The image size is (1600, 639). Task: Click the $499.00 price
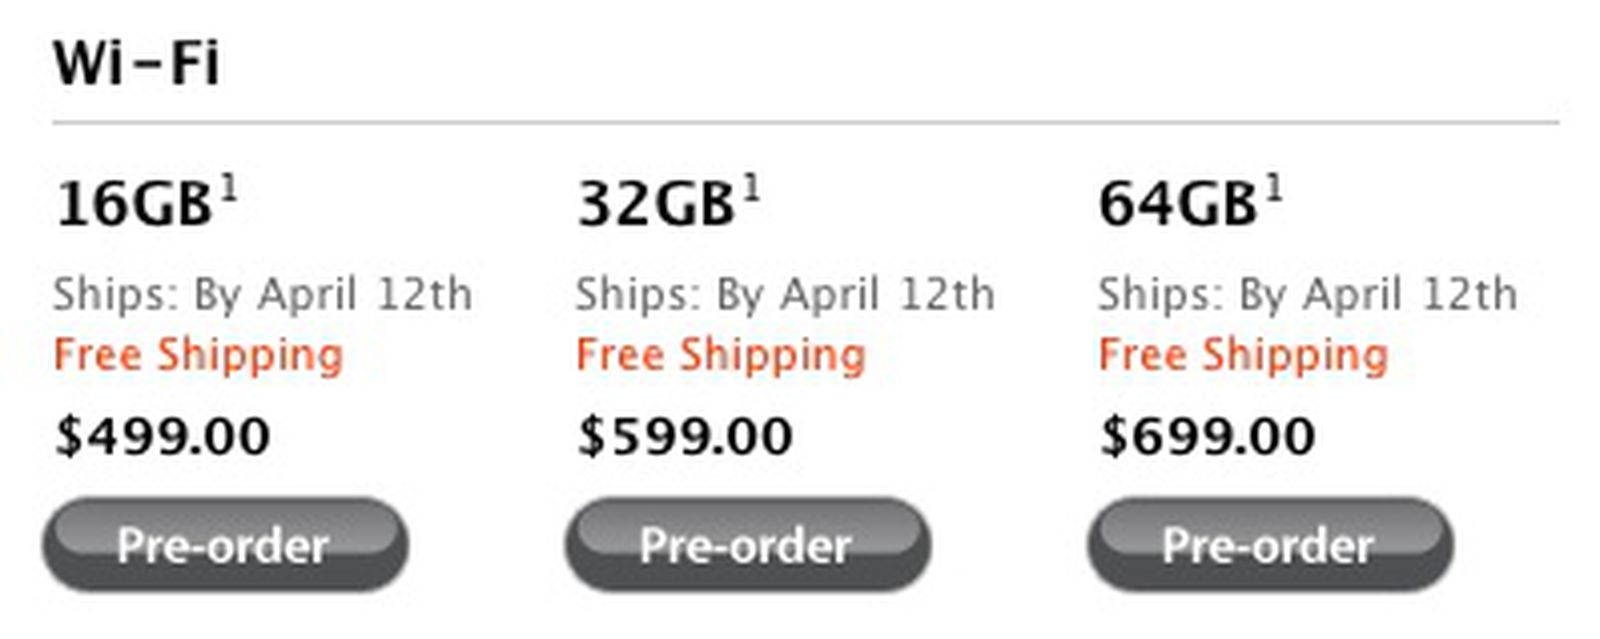click(x=163, y=437)
